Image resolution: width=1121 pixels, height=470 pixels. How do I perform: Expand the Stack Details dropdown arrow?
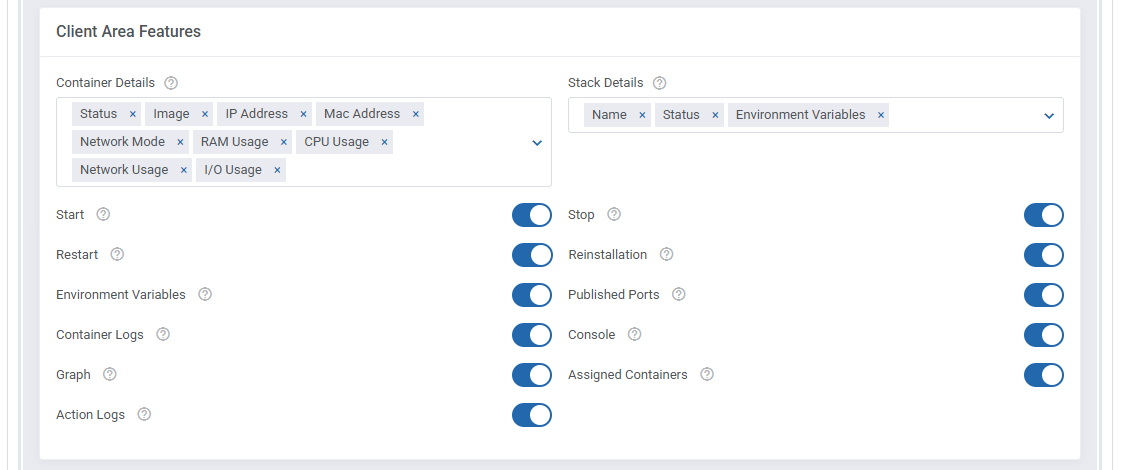coord(1049,116)
